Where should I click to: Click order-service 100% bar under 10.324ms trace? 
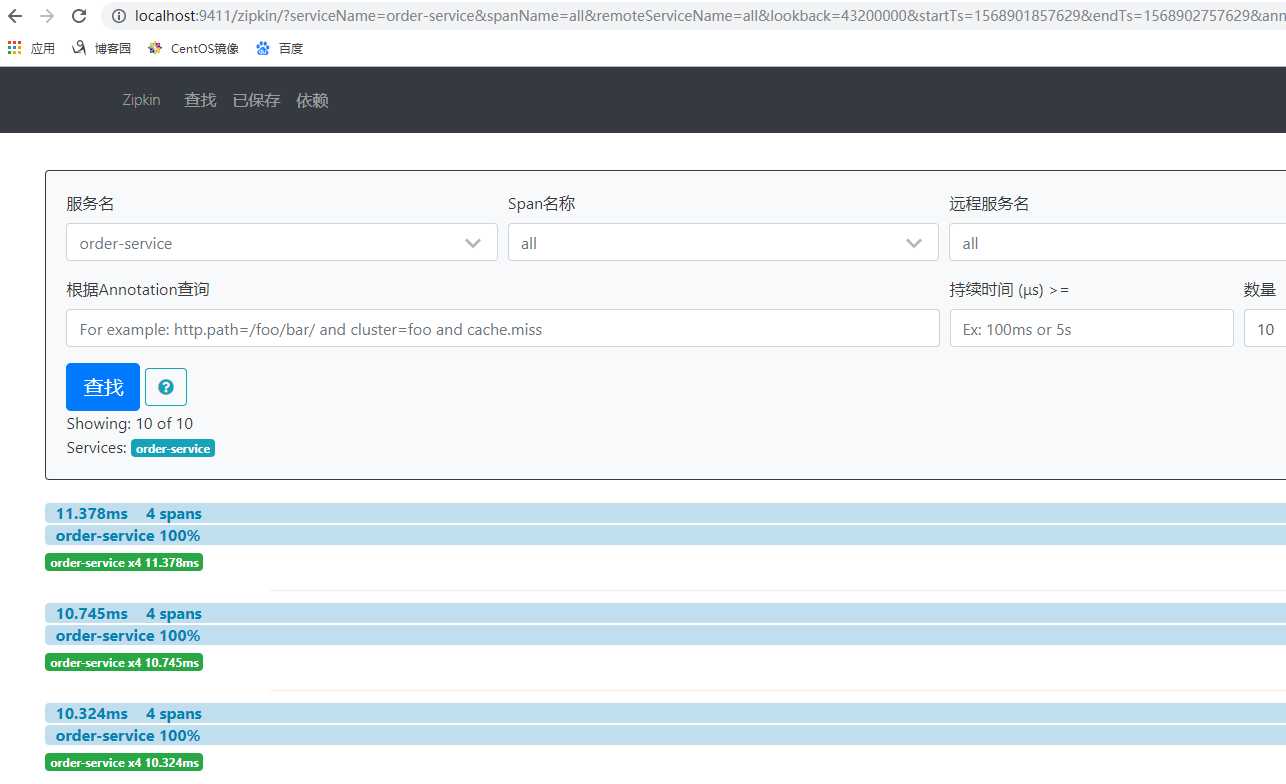tap(665, 735)
